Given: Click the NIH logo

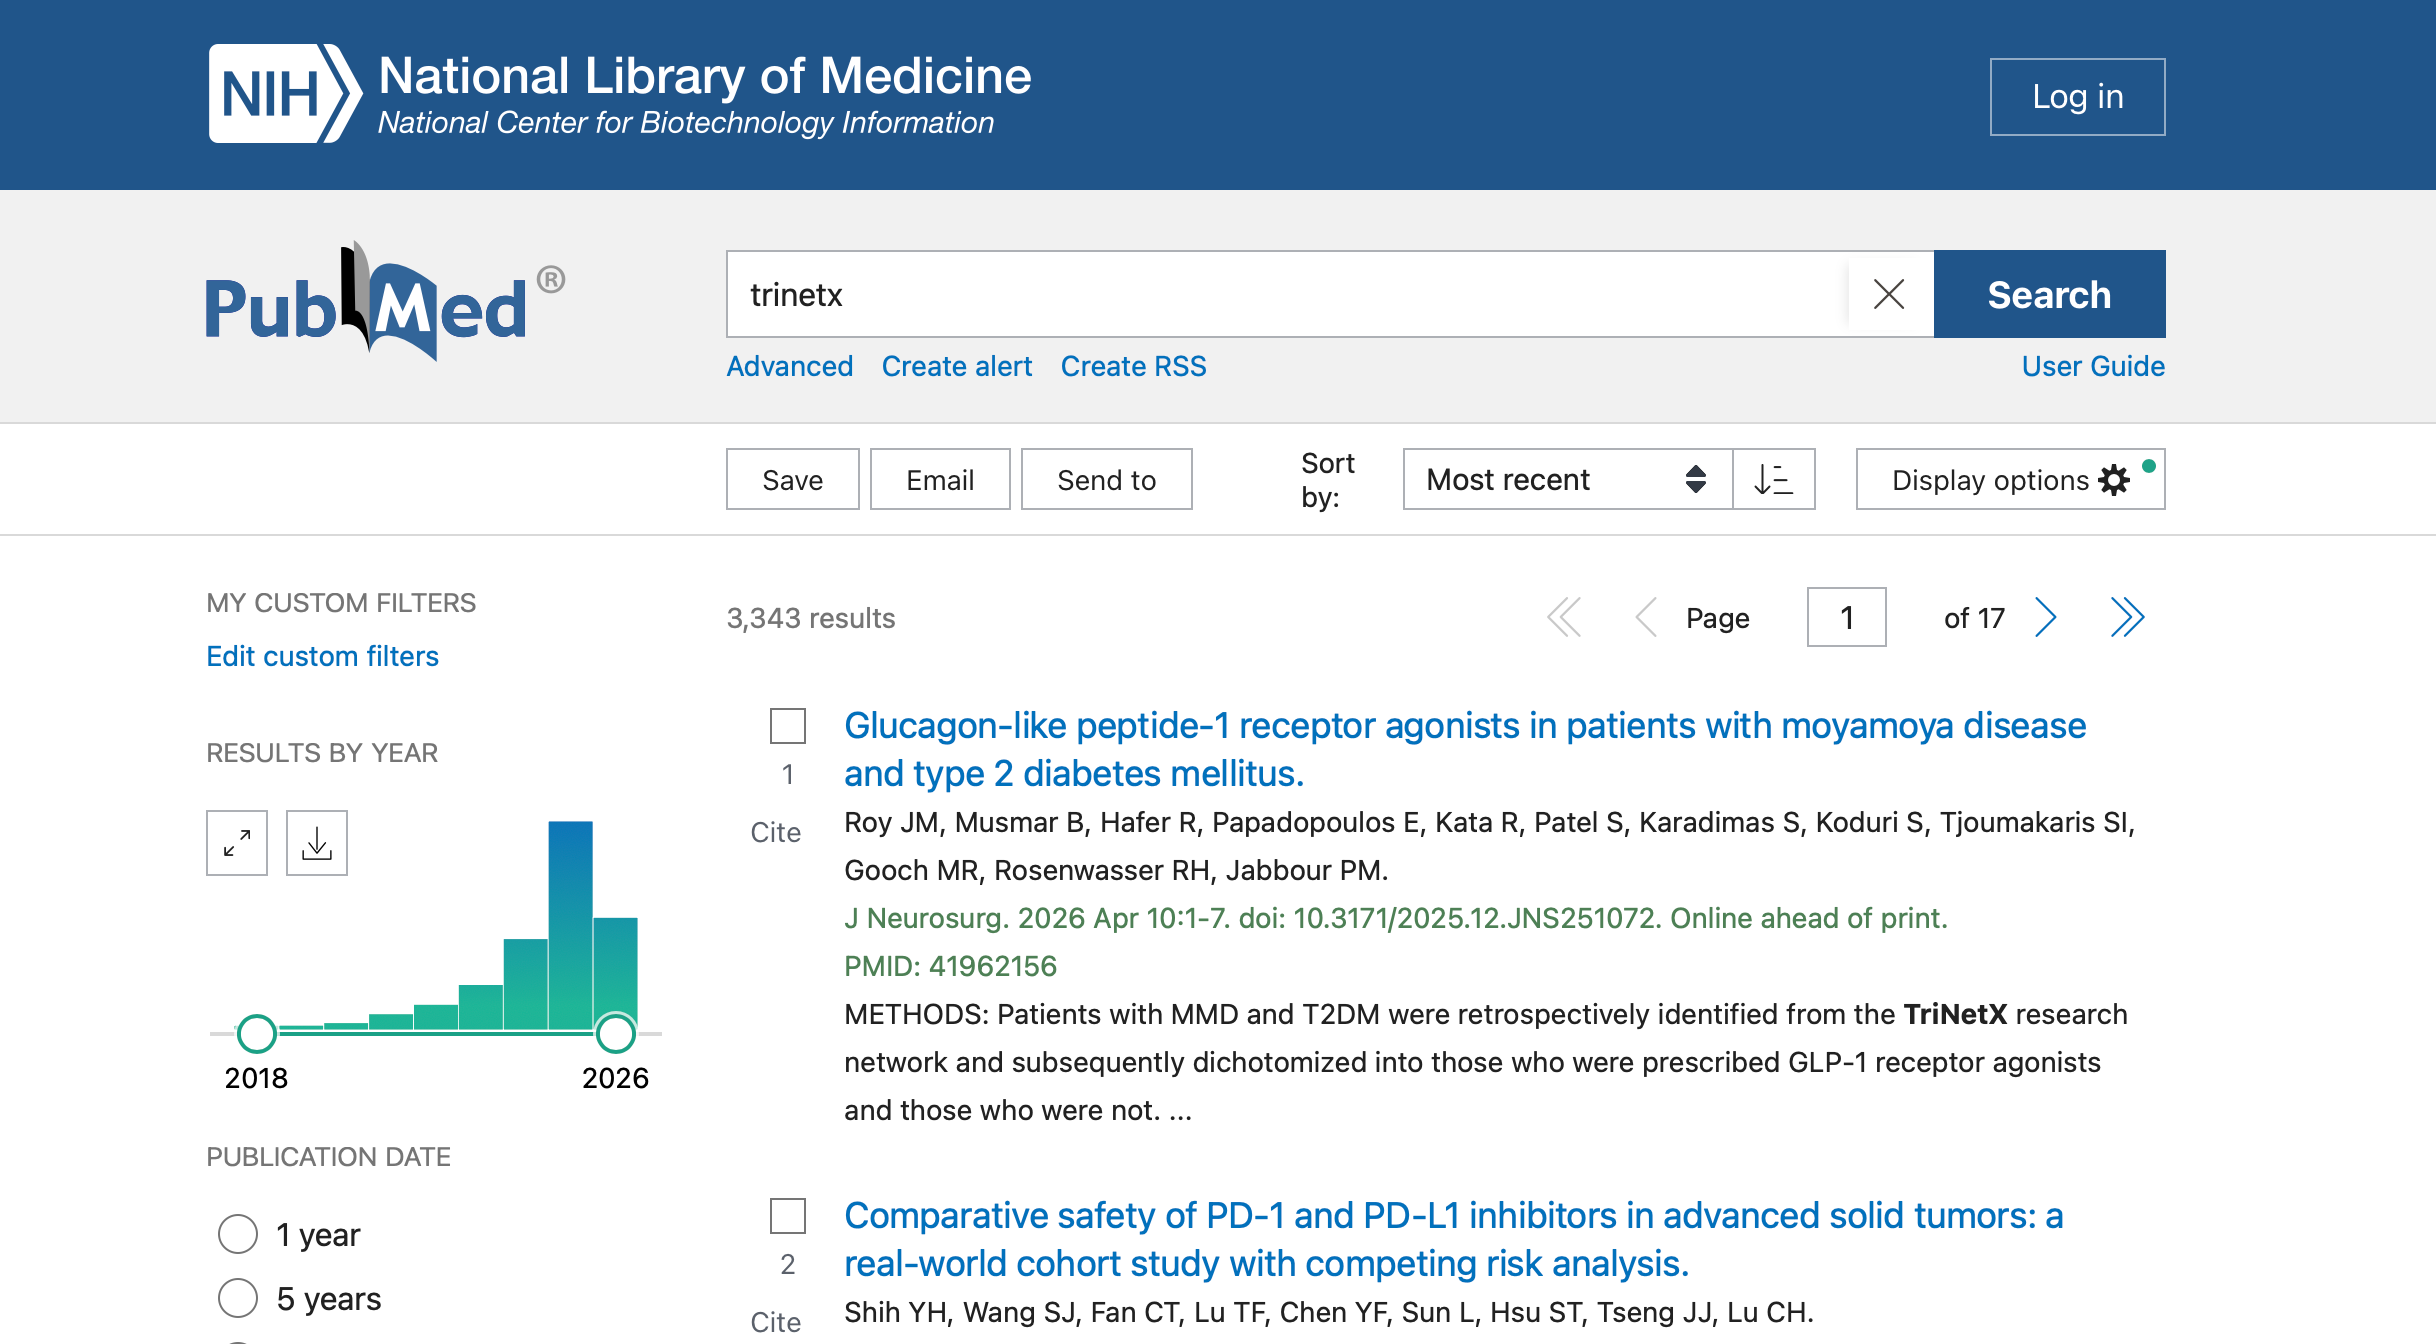Looking at the screenshot, I should (x=284, y=94).
